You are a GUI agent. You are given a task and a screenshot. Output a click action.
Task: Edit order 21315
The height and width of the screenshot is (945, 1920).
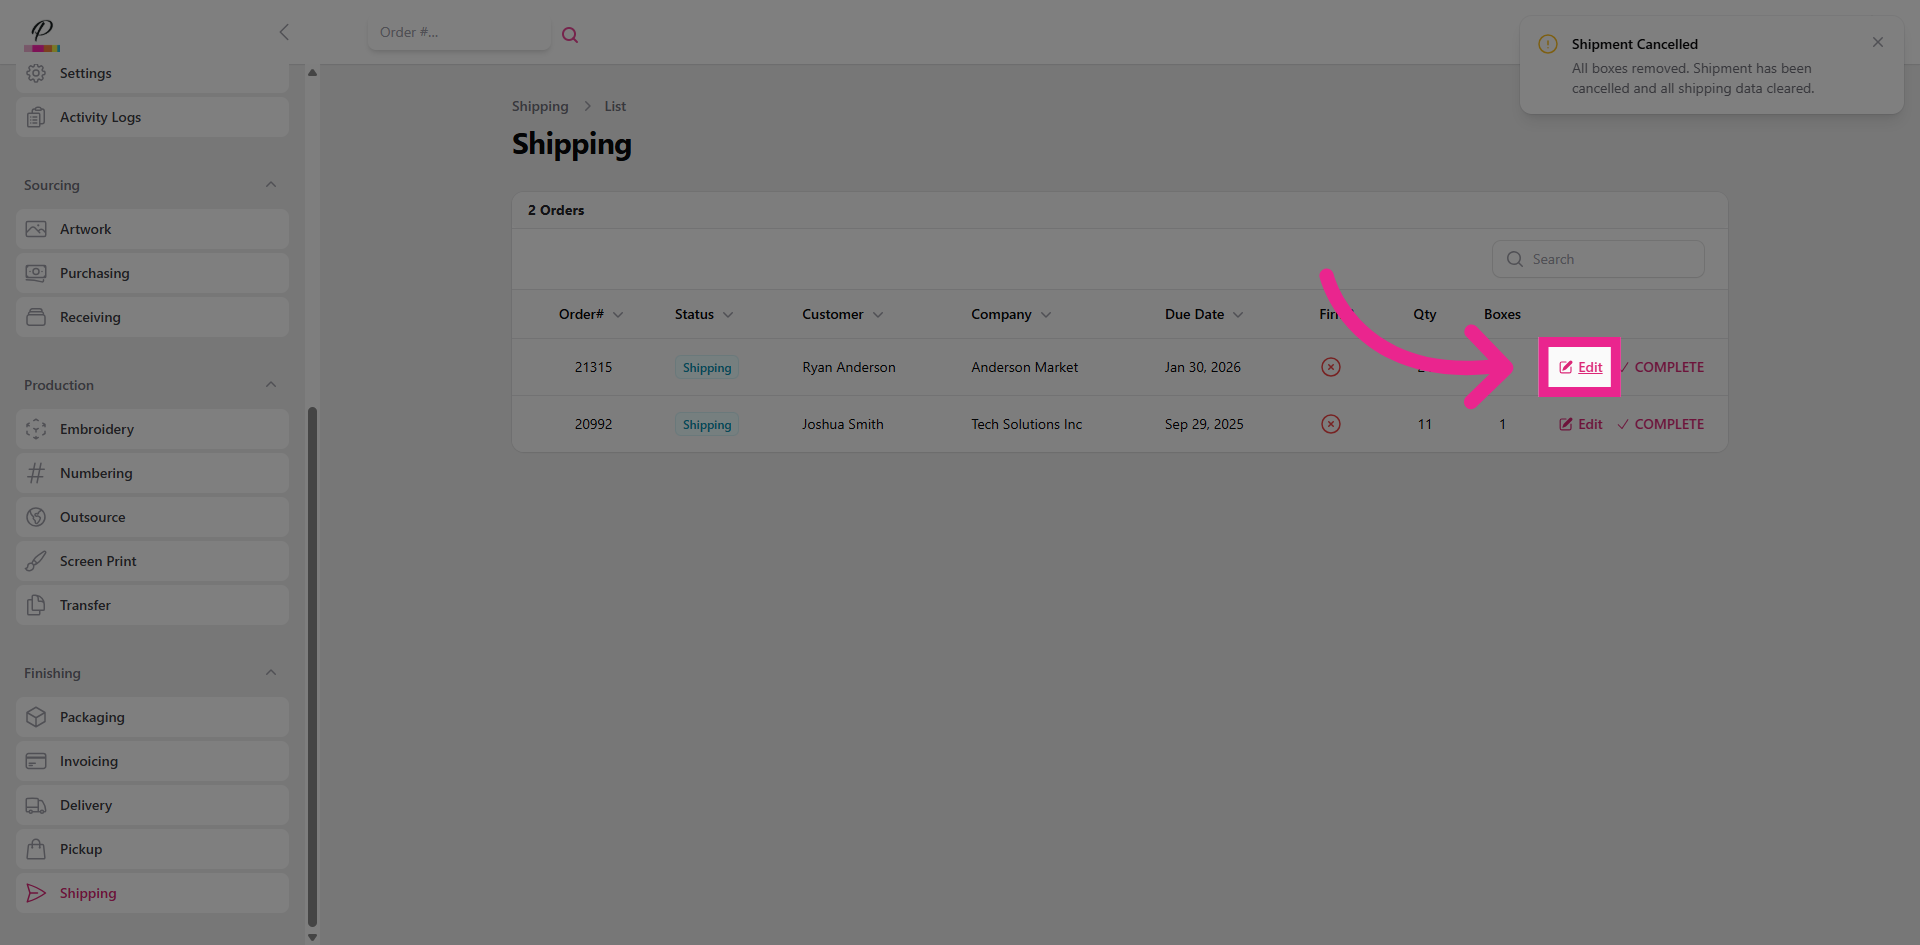[x=1581, y=367]
